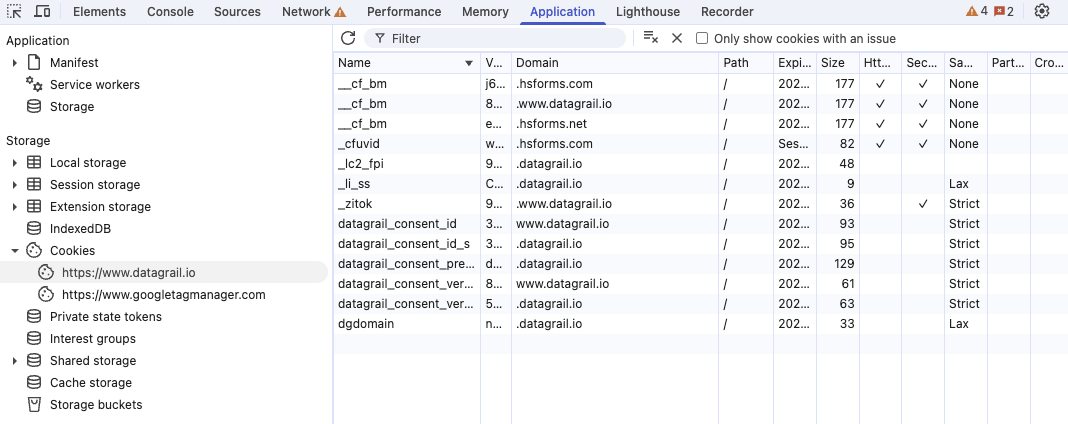This screenshot has width=1068, height=424.
Task: Enable Only show cookies with an issue
Action: coord(702,38)
